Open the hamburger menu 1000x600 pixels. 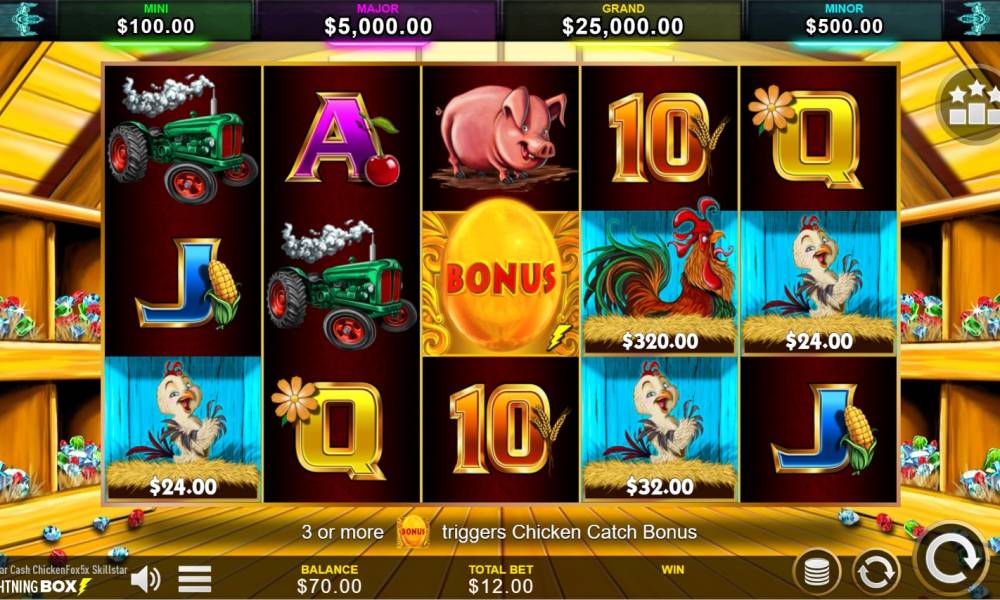point(195,579)
